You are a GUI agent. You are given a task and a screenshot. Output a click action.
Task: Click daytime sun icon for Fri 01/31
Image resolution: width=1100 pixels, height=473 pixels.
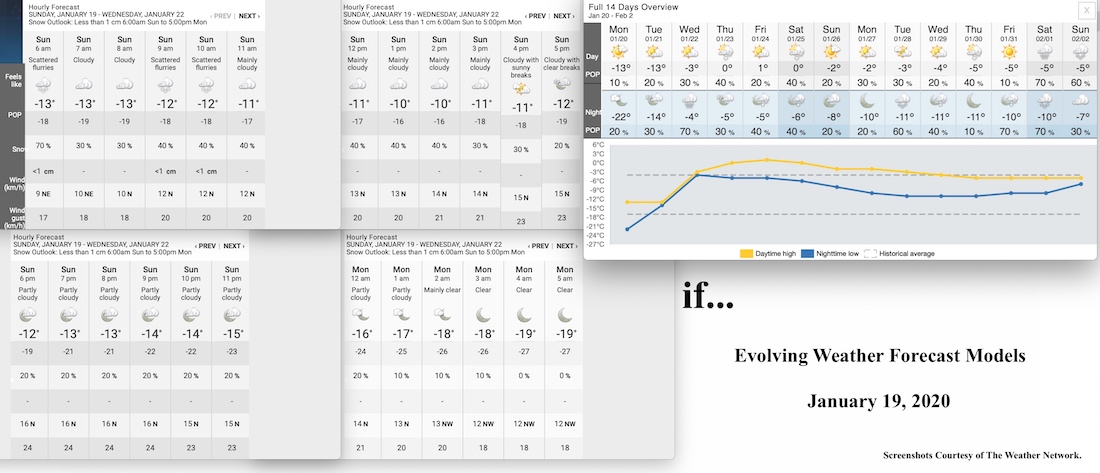click(x=1010, y=51)
